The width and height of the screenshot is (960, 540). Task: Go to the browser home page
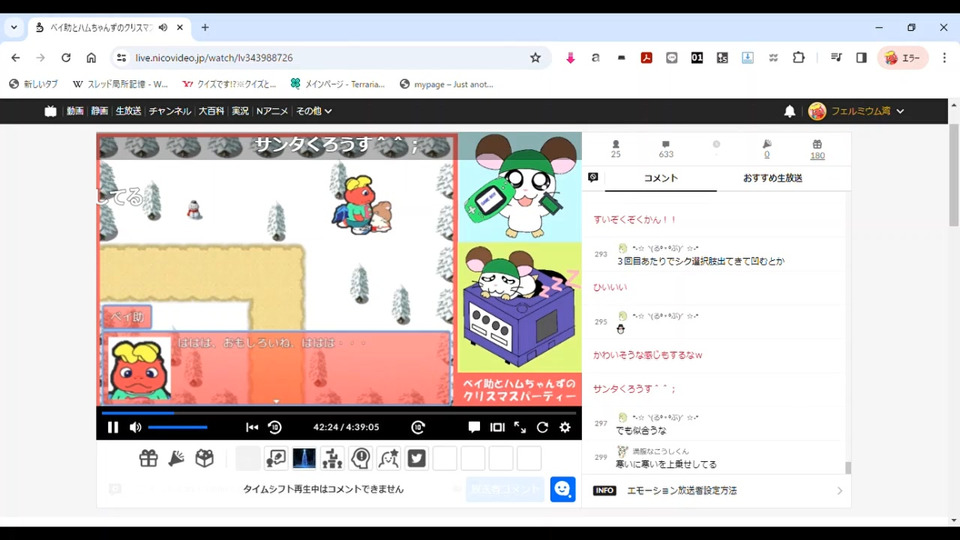[91, 58]
